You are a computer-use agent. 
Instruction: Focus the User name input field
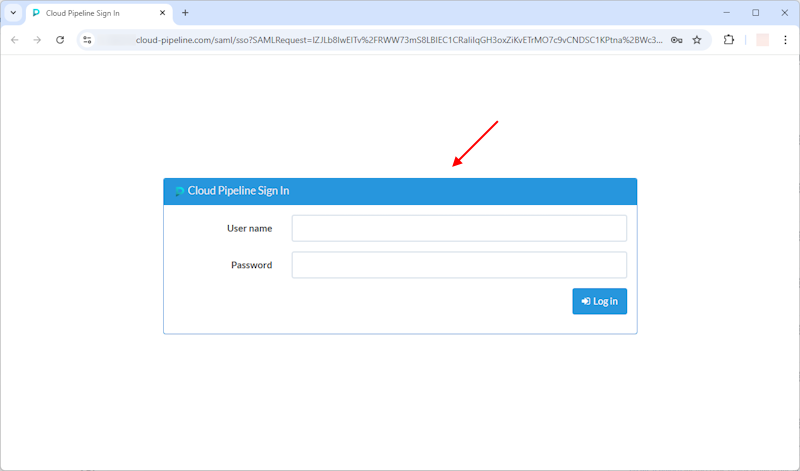(459, 228)
